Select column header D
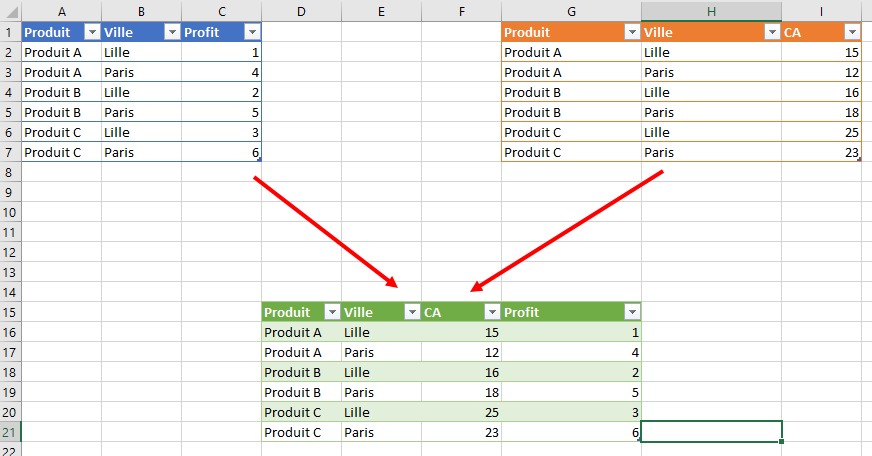 click(301, 11)
